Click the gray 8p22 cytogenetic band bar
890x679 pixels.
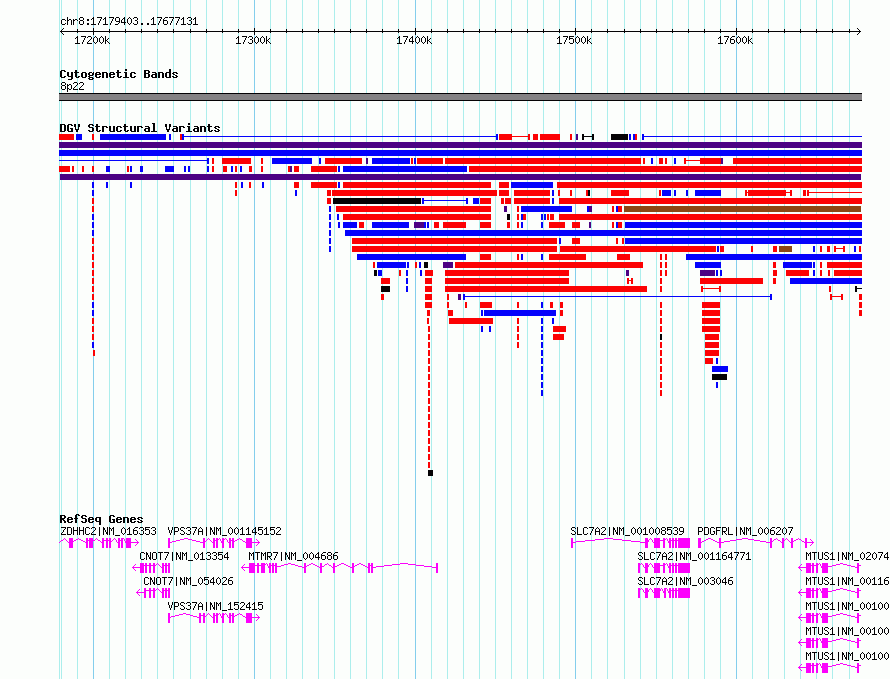(x=460, y=97)
